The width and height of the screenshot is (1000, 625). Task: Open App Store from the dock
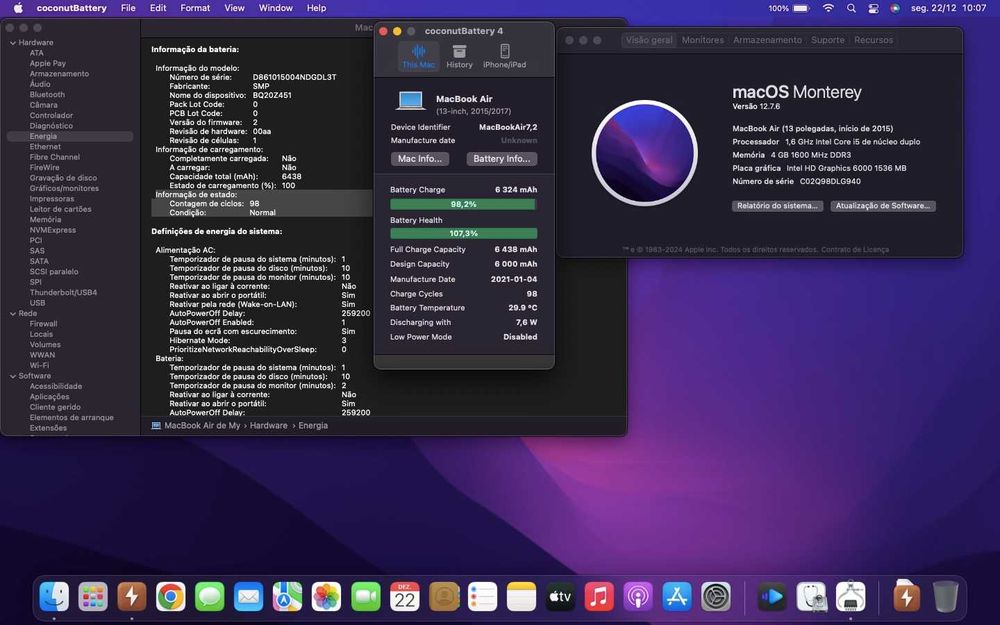click(x=677, y=597)
